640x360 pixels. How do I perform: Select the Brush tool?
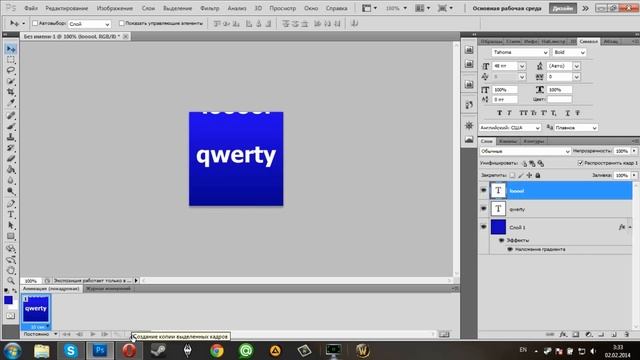tap(11, 127)
